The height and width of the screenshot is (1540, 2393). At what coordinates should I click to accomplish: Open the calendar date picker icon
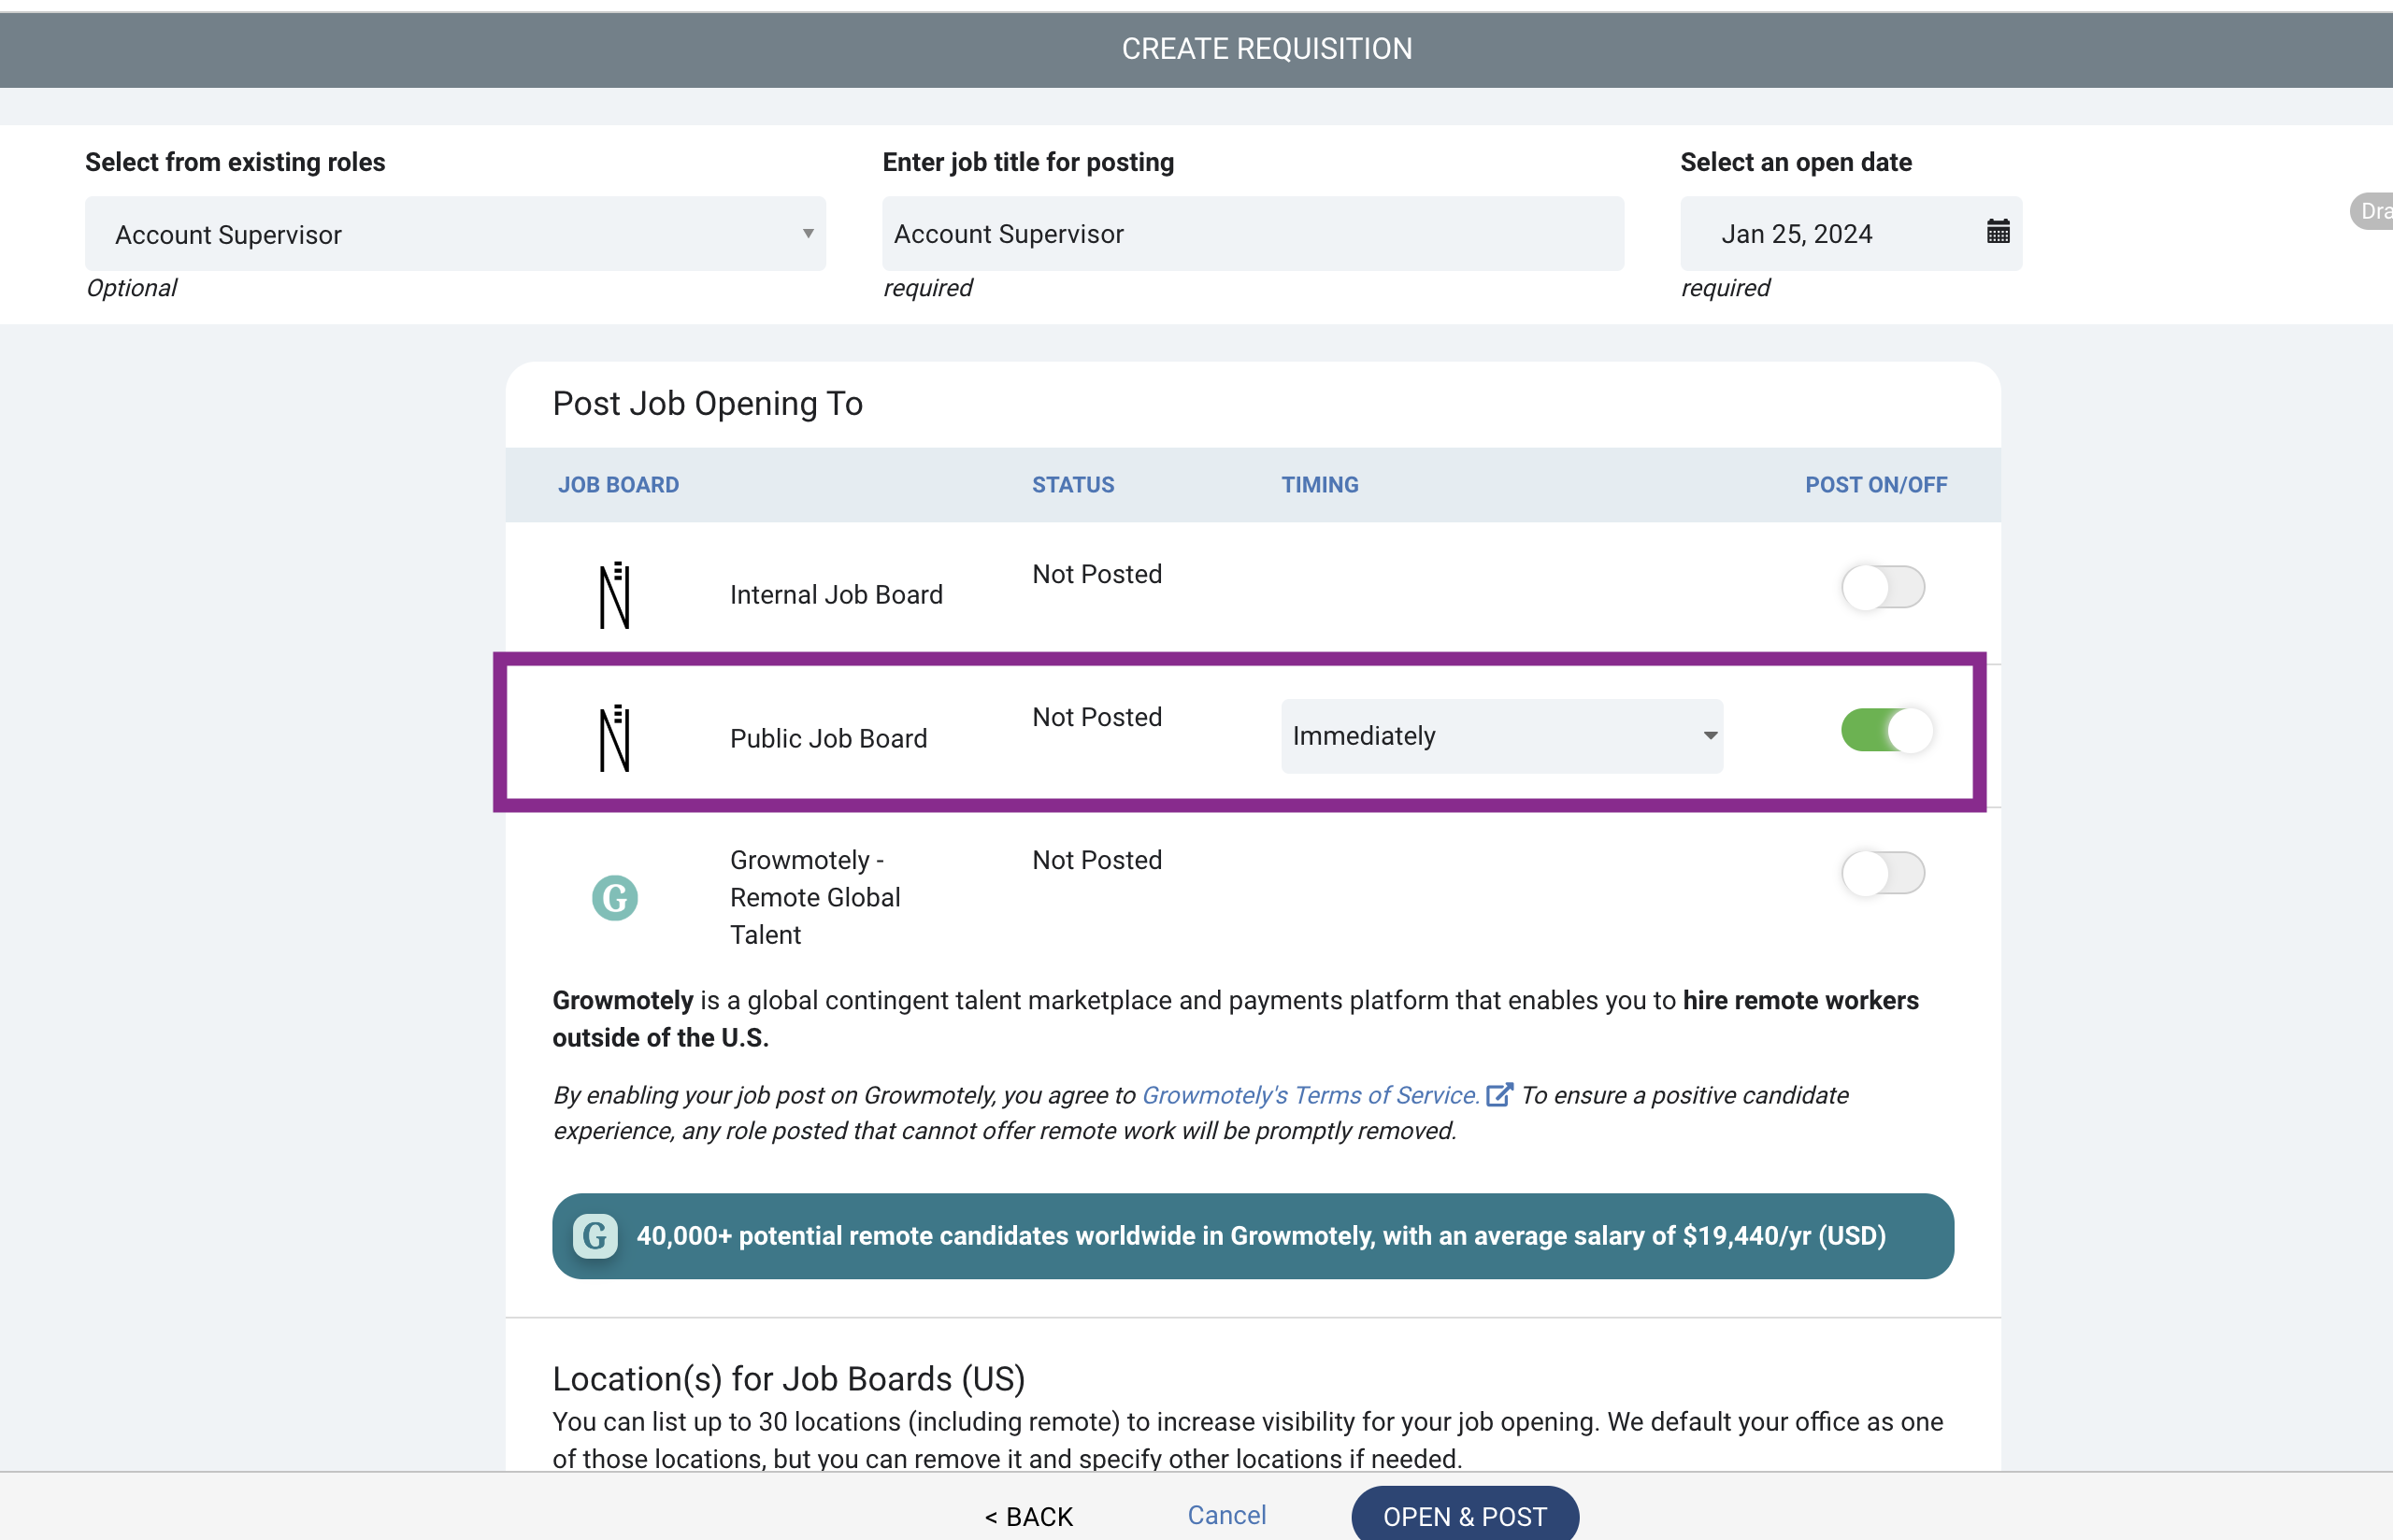click(x=1997, y=232)
